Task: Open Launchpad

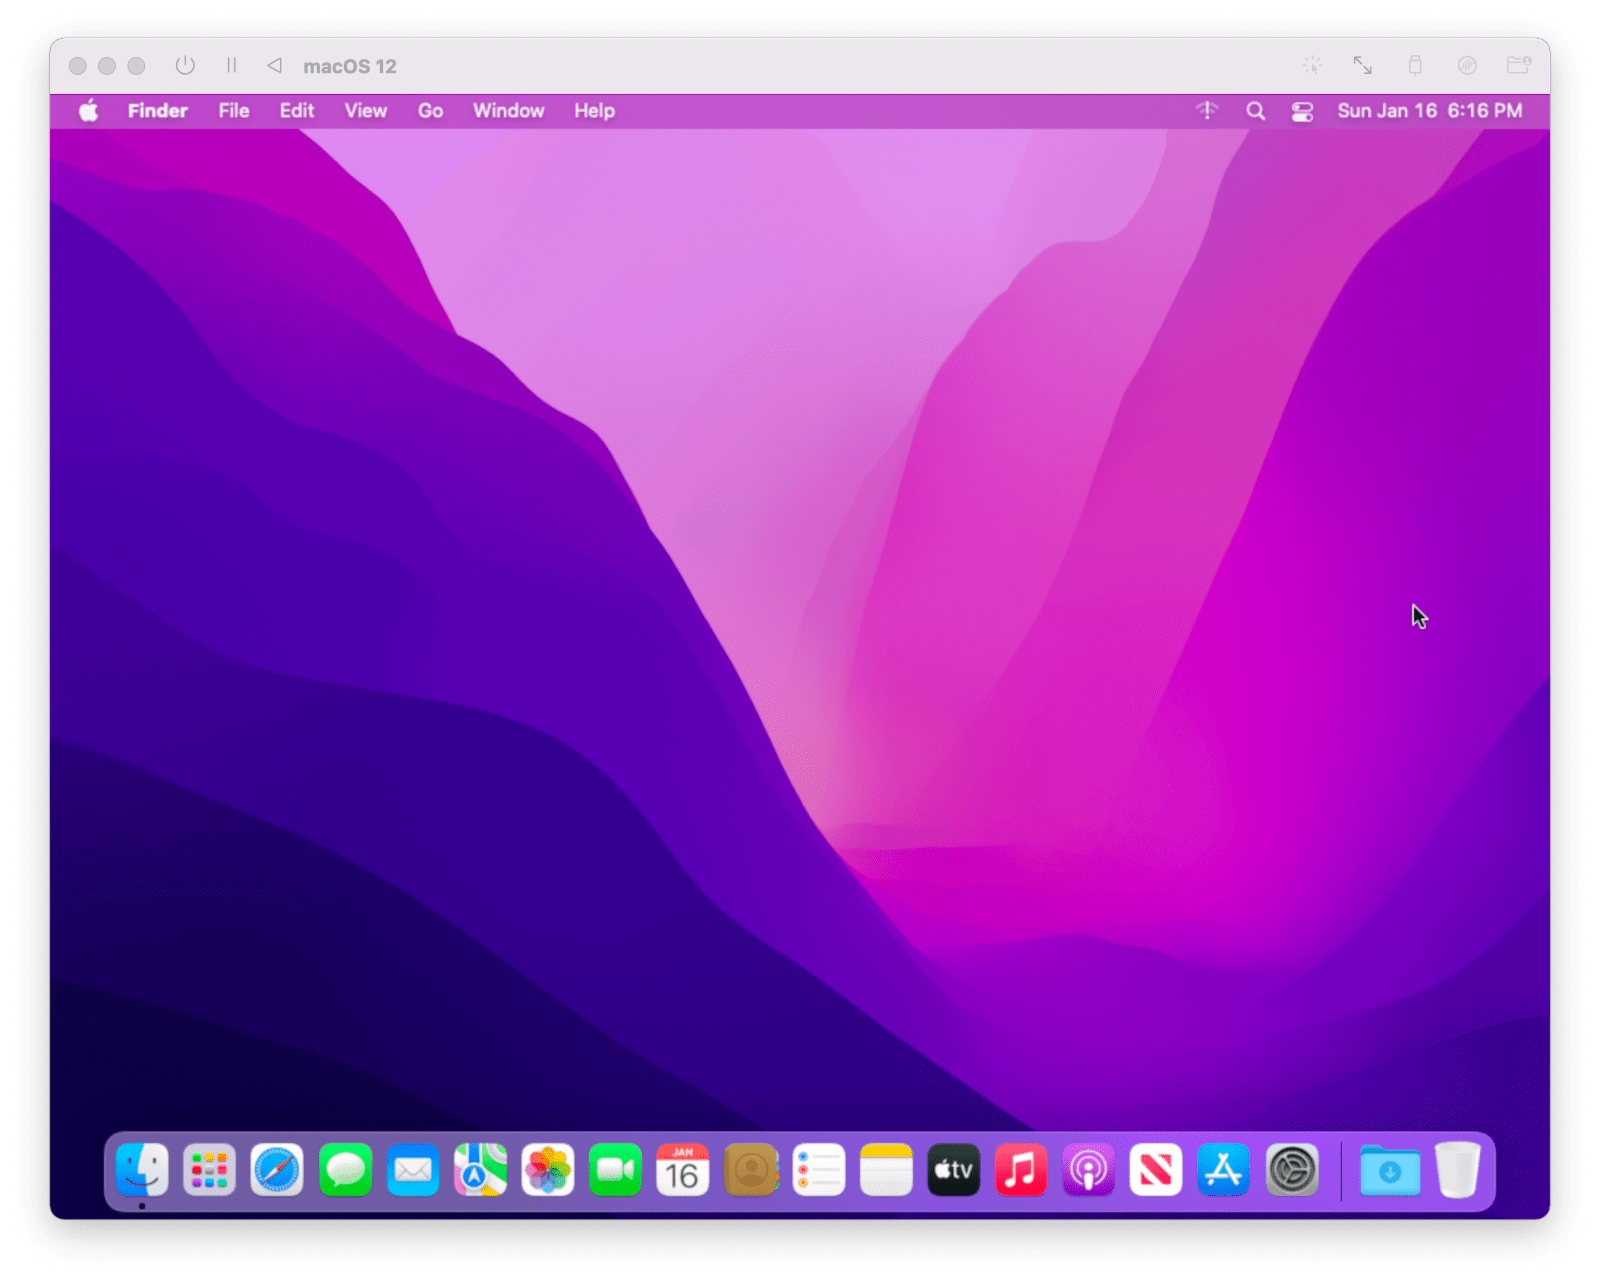Action: coord(210,1170)
